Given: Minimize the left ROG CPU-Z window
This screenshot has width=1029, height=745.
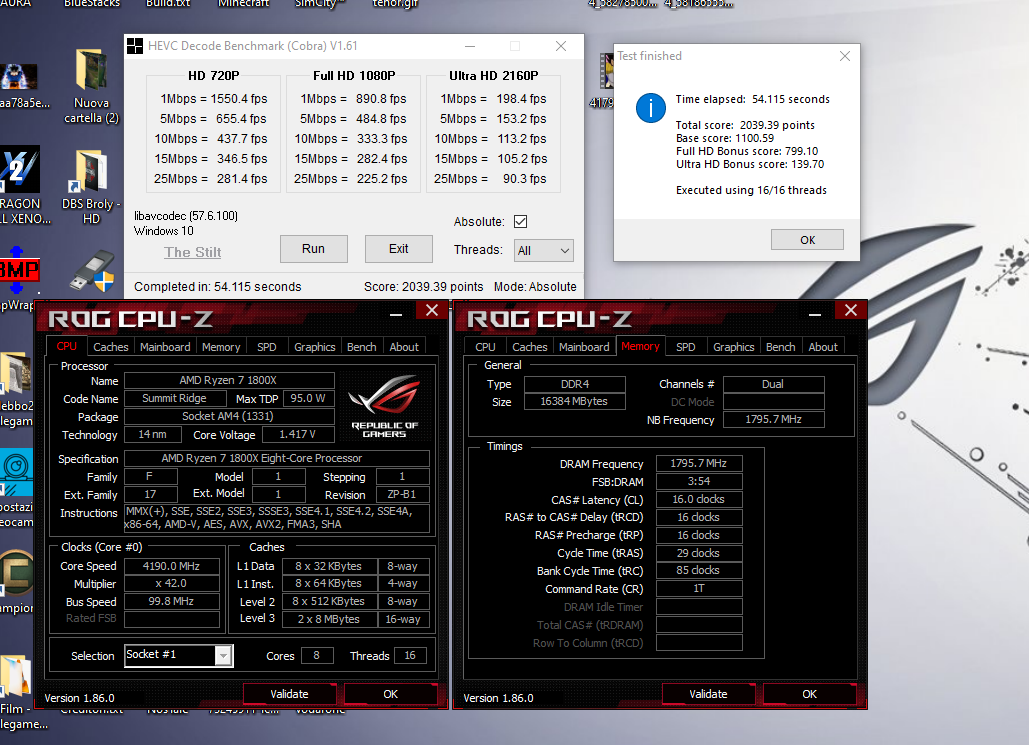Looking at the screenshot, I should 396,312.
